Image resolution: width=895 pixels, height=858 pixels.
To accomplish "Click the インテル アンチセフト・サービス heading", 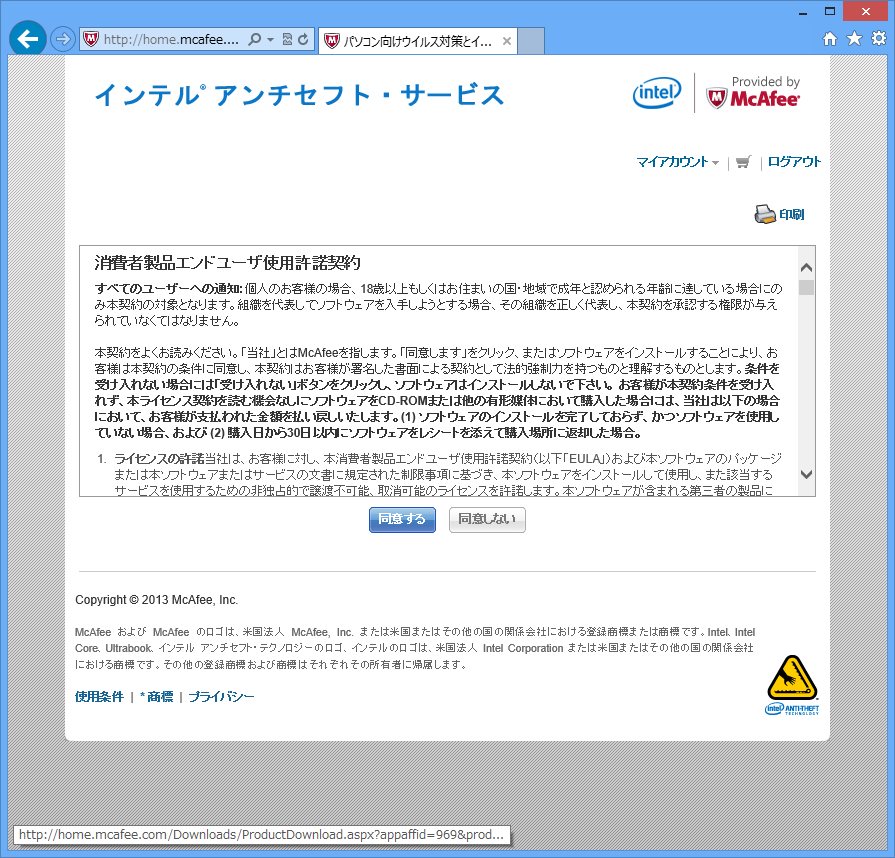I will (x=300, y=95).
